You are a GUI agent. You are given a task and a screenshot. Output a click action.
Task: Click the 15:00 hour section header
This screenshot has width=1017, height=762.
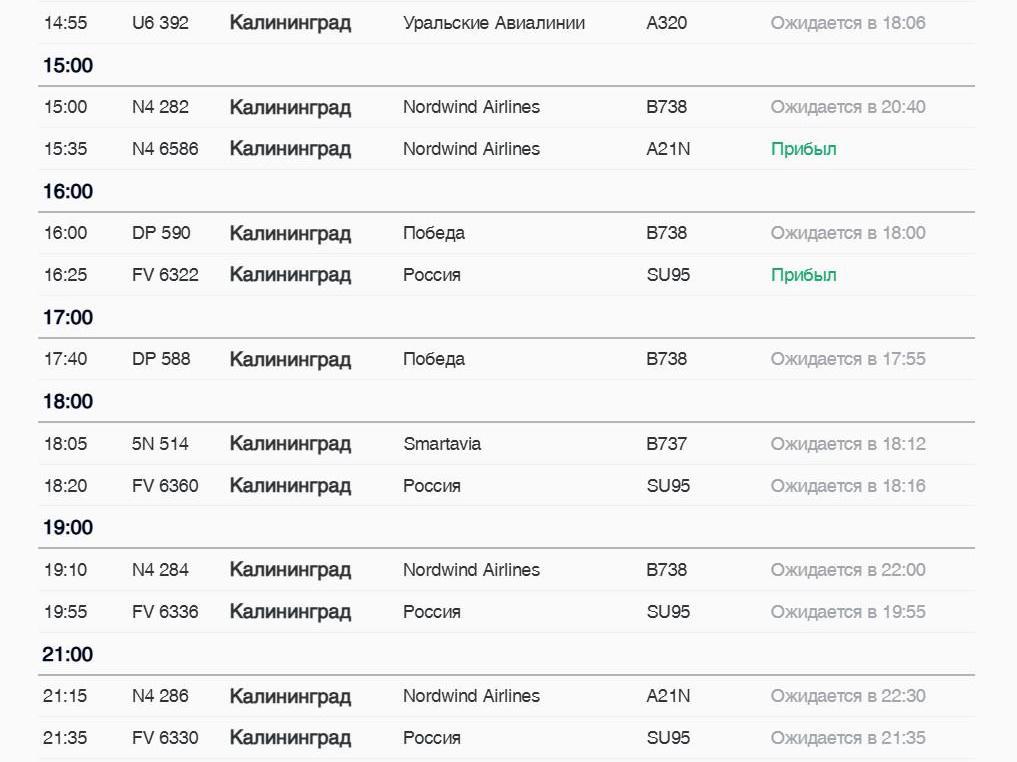[68, 65]
